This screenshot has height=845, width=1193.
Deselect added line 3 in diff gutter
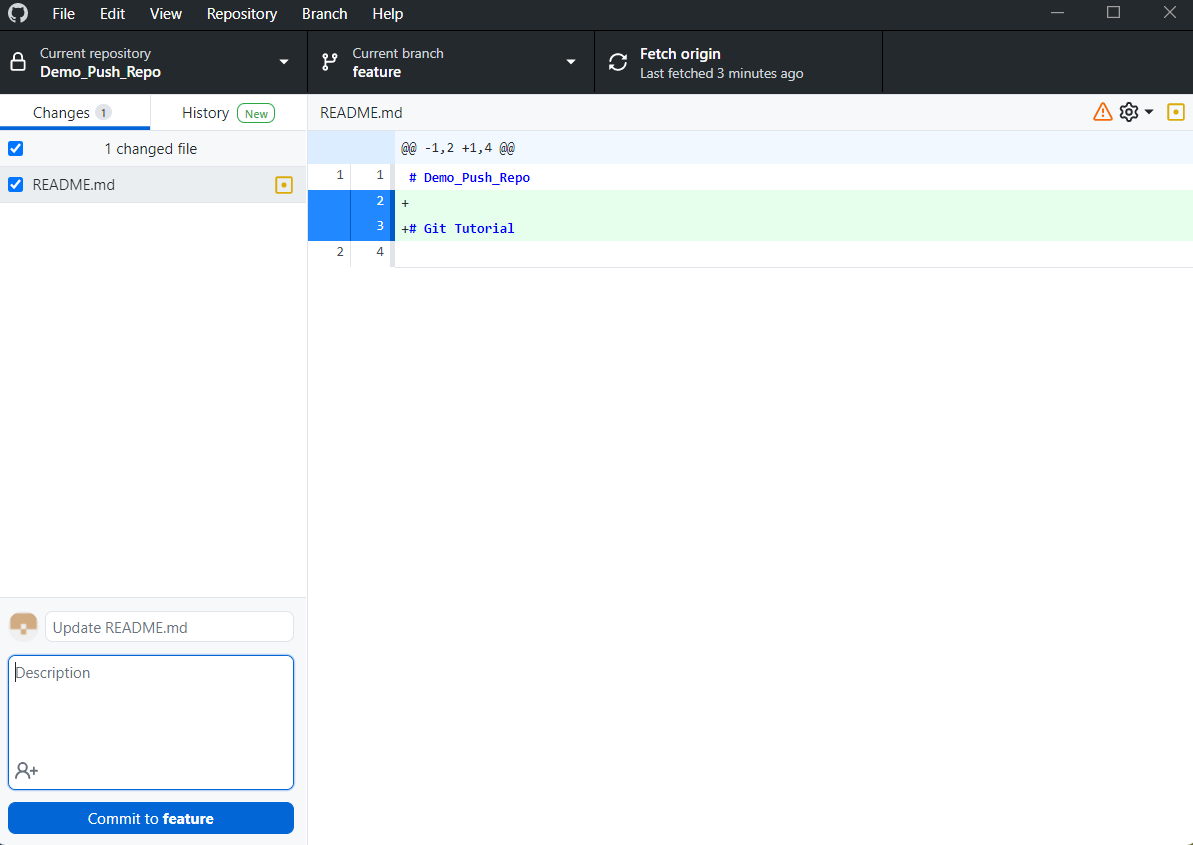tap(370, 228)
